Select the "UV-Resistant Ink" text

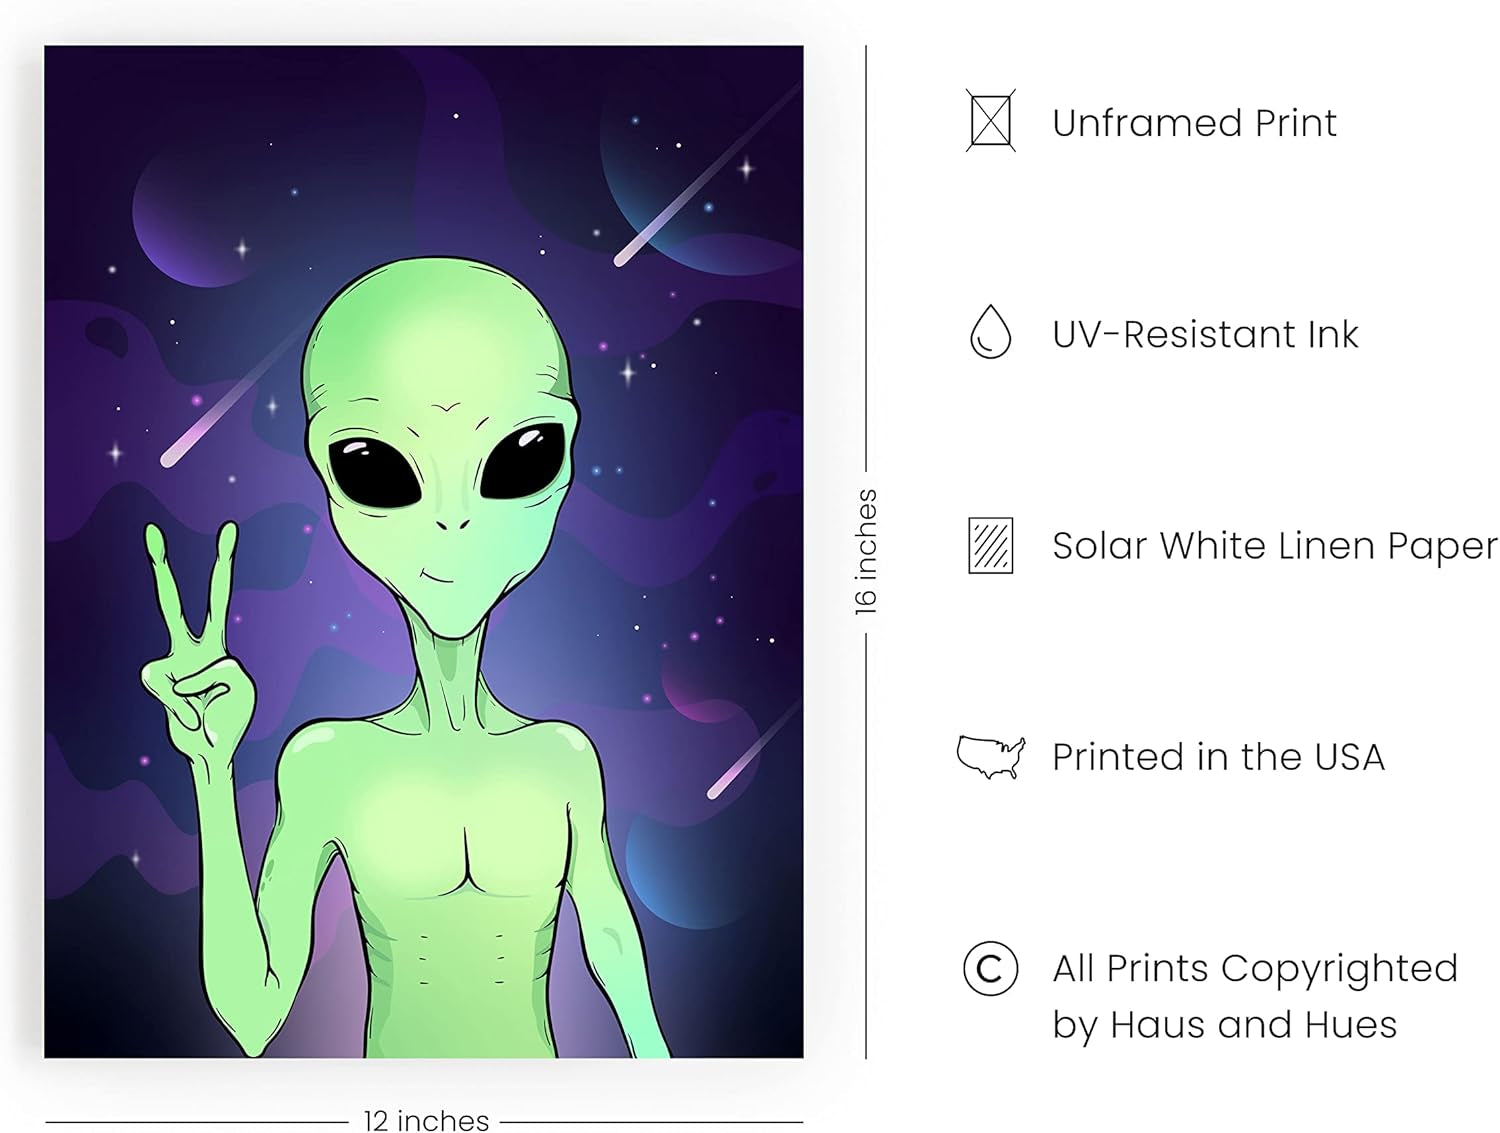pyautogui.click(x=1205, y=334)
